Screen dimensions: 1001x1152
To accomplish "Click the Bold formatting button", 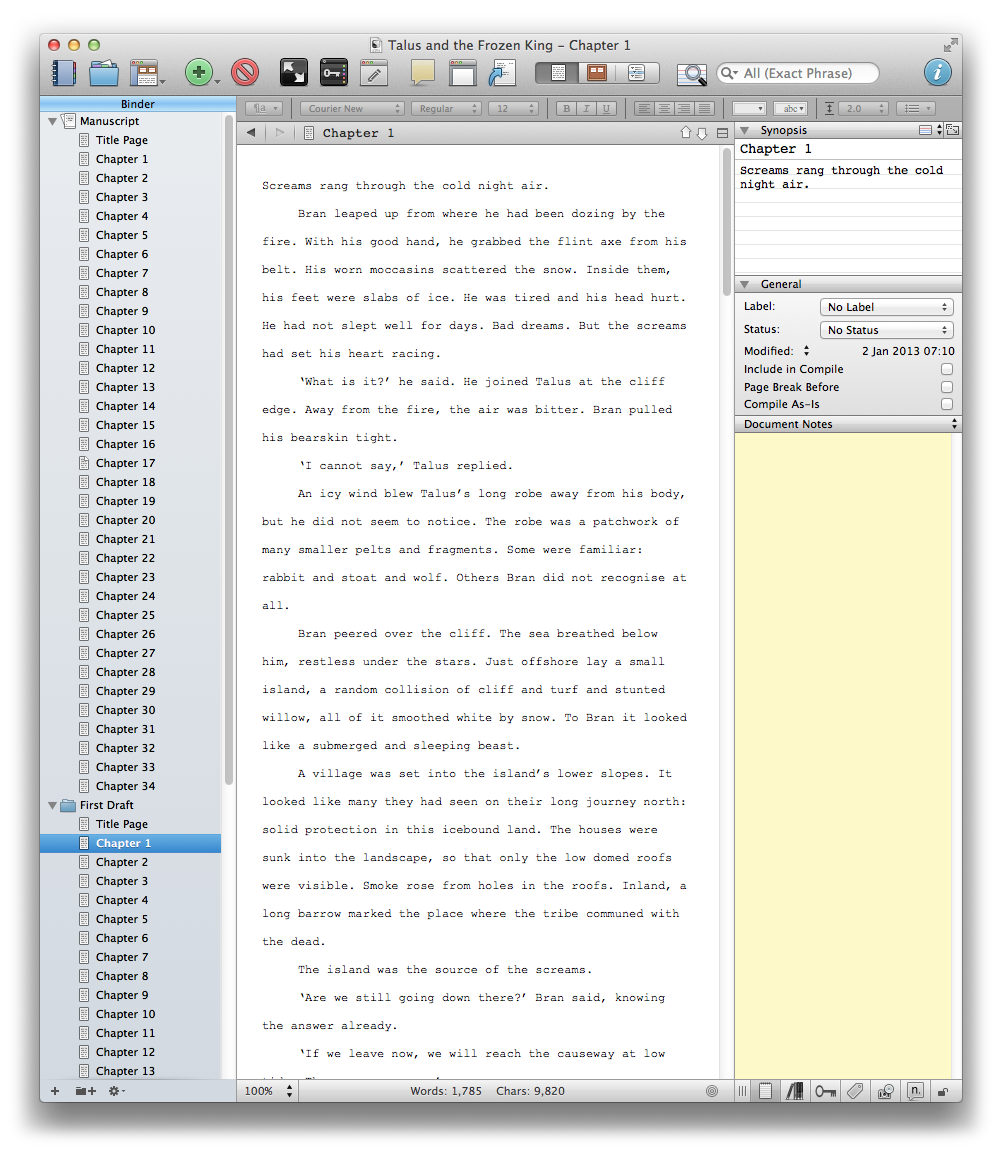I will point(567,108).
